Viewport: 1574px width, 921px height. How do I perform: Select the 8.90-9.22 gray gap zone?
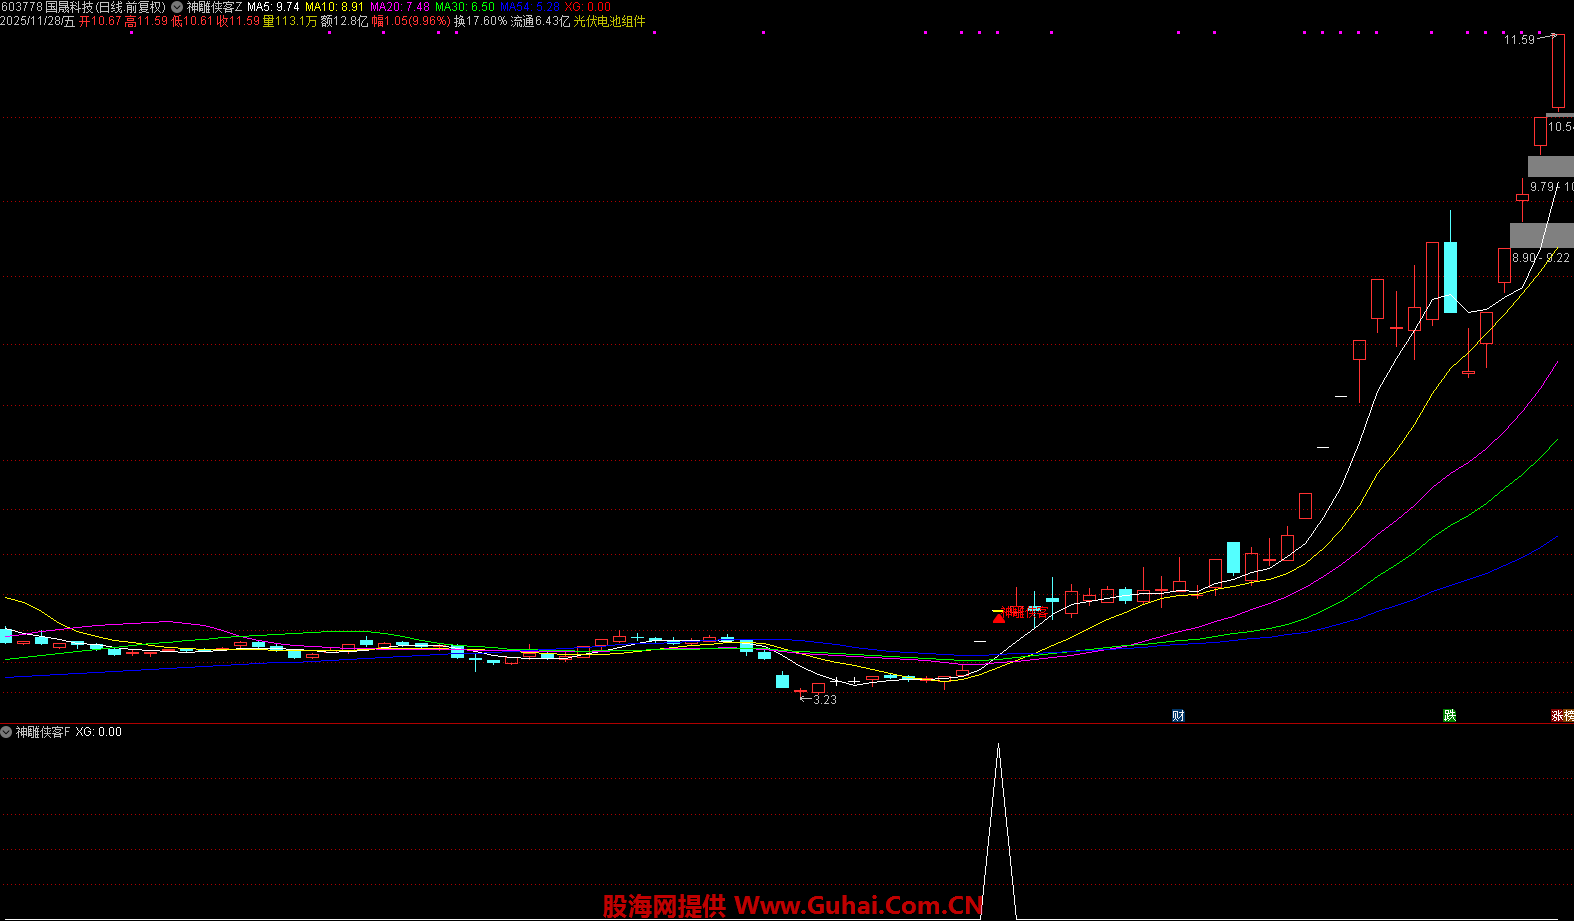pos(1541,236)
